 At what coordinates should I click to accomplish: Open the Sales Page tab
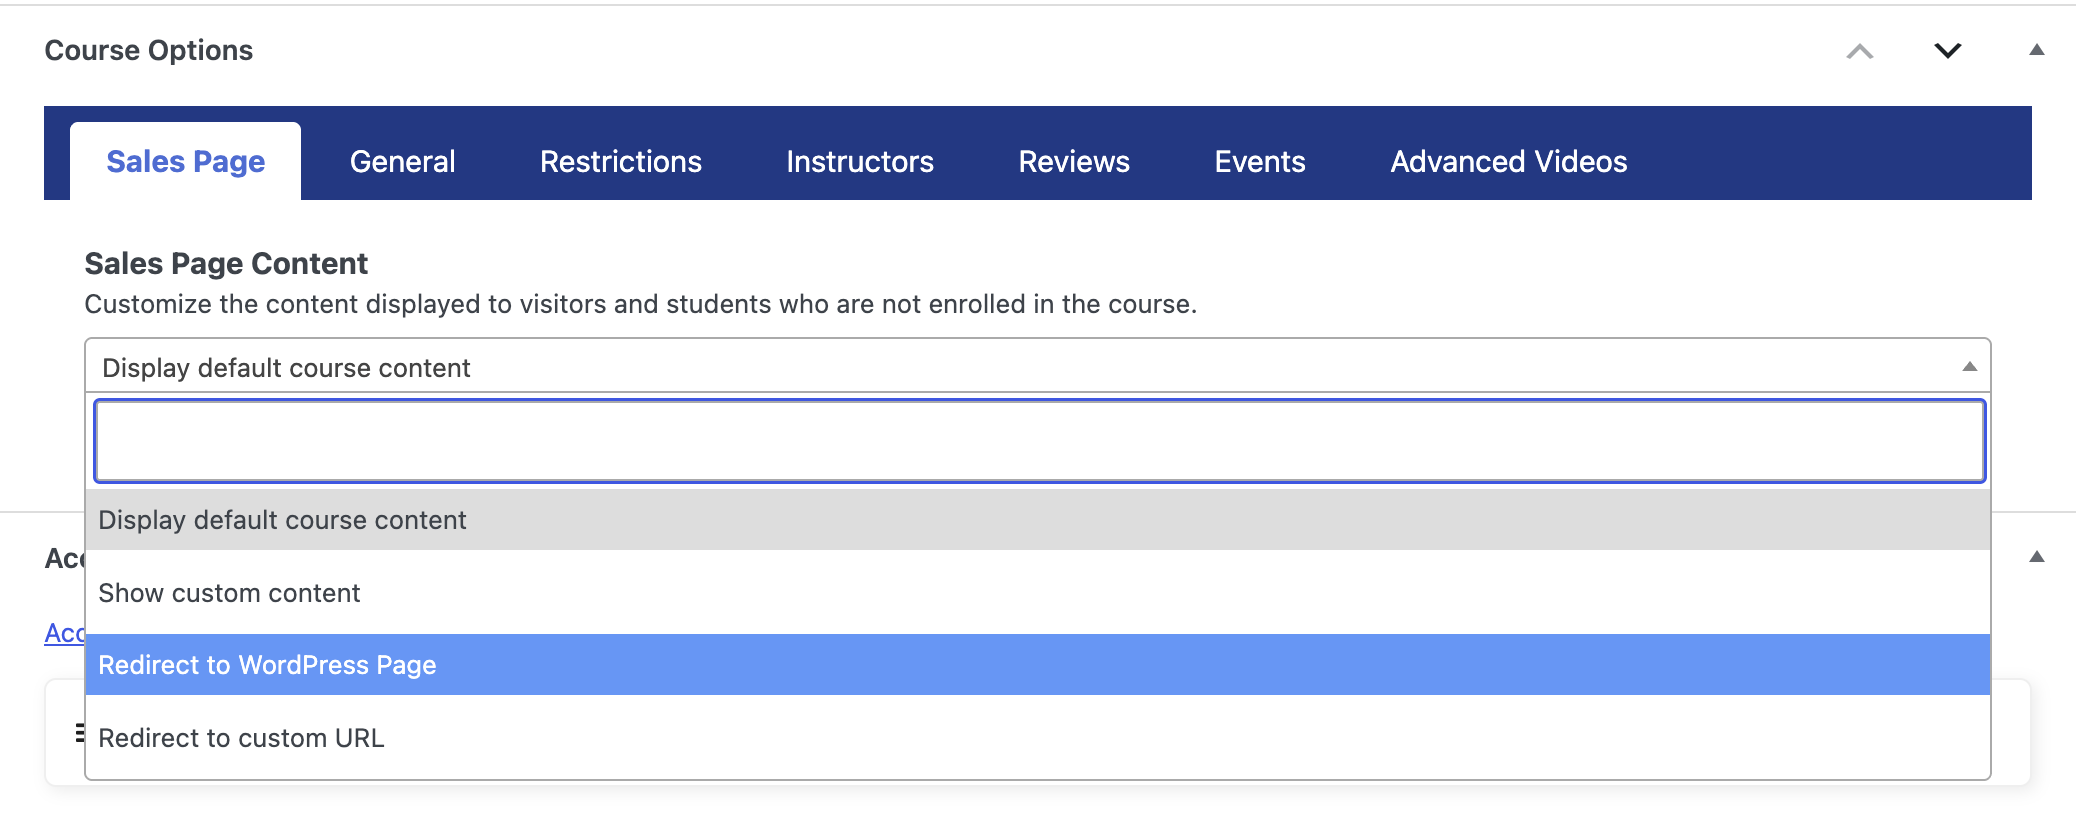click(x=185, y=161)
